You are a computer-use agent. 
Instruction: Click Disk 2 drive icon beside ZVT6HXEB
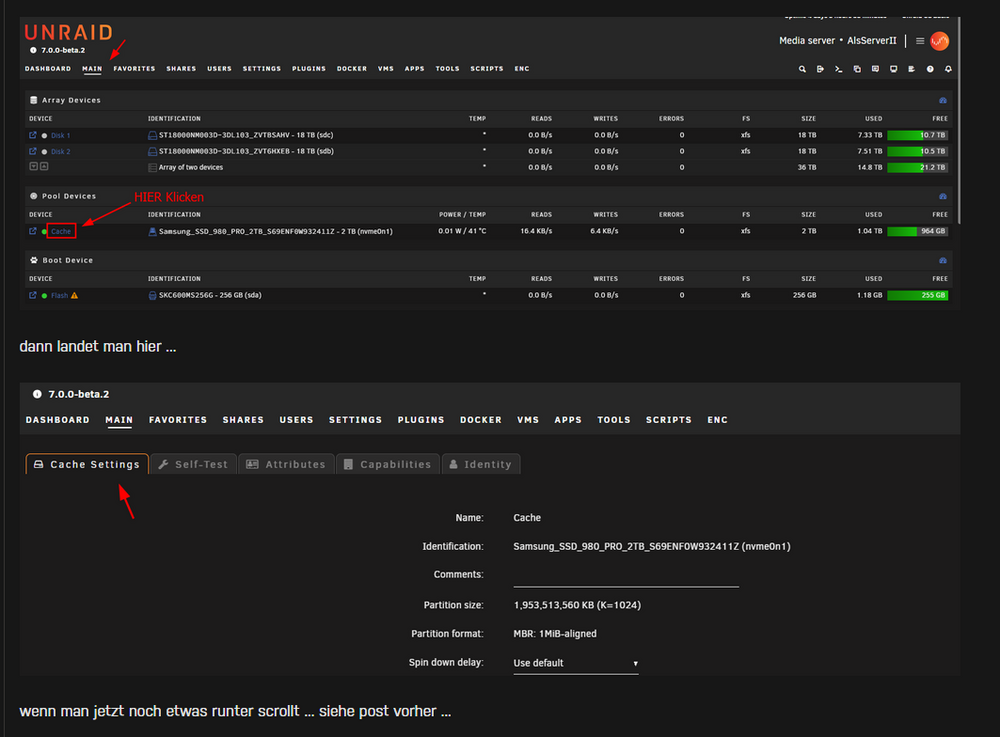click(152, 151)
